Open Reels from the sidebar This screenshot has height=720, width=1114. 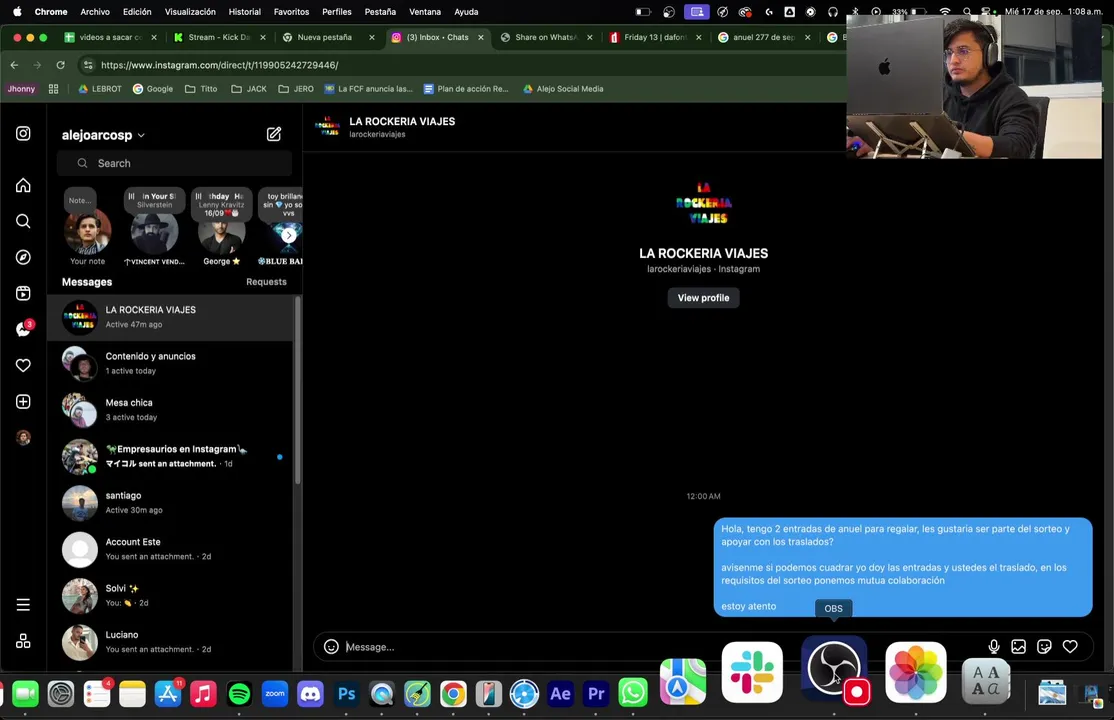click(23, 294)
